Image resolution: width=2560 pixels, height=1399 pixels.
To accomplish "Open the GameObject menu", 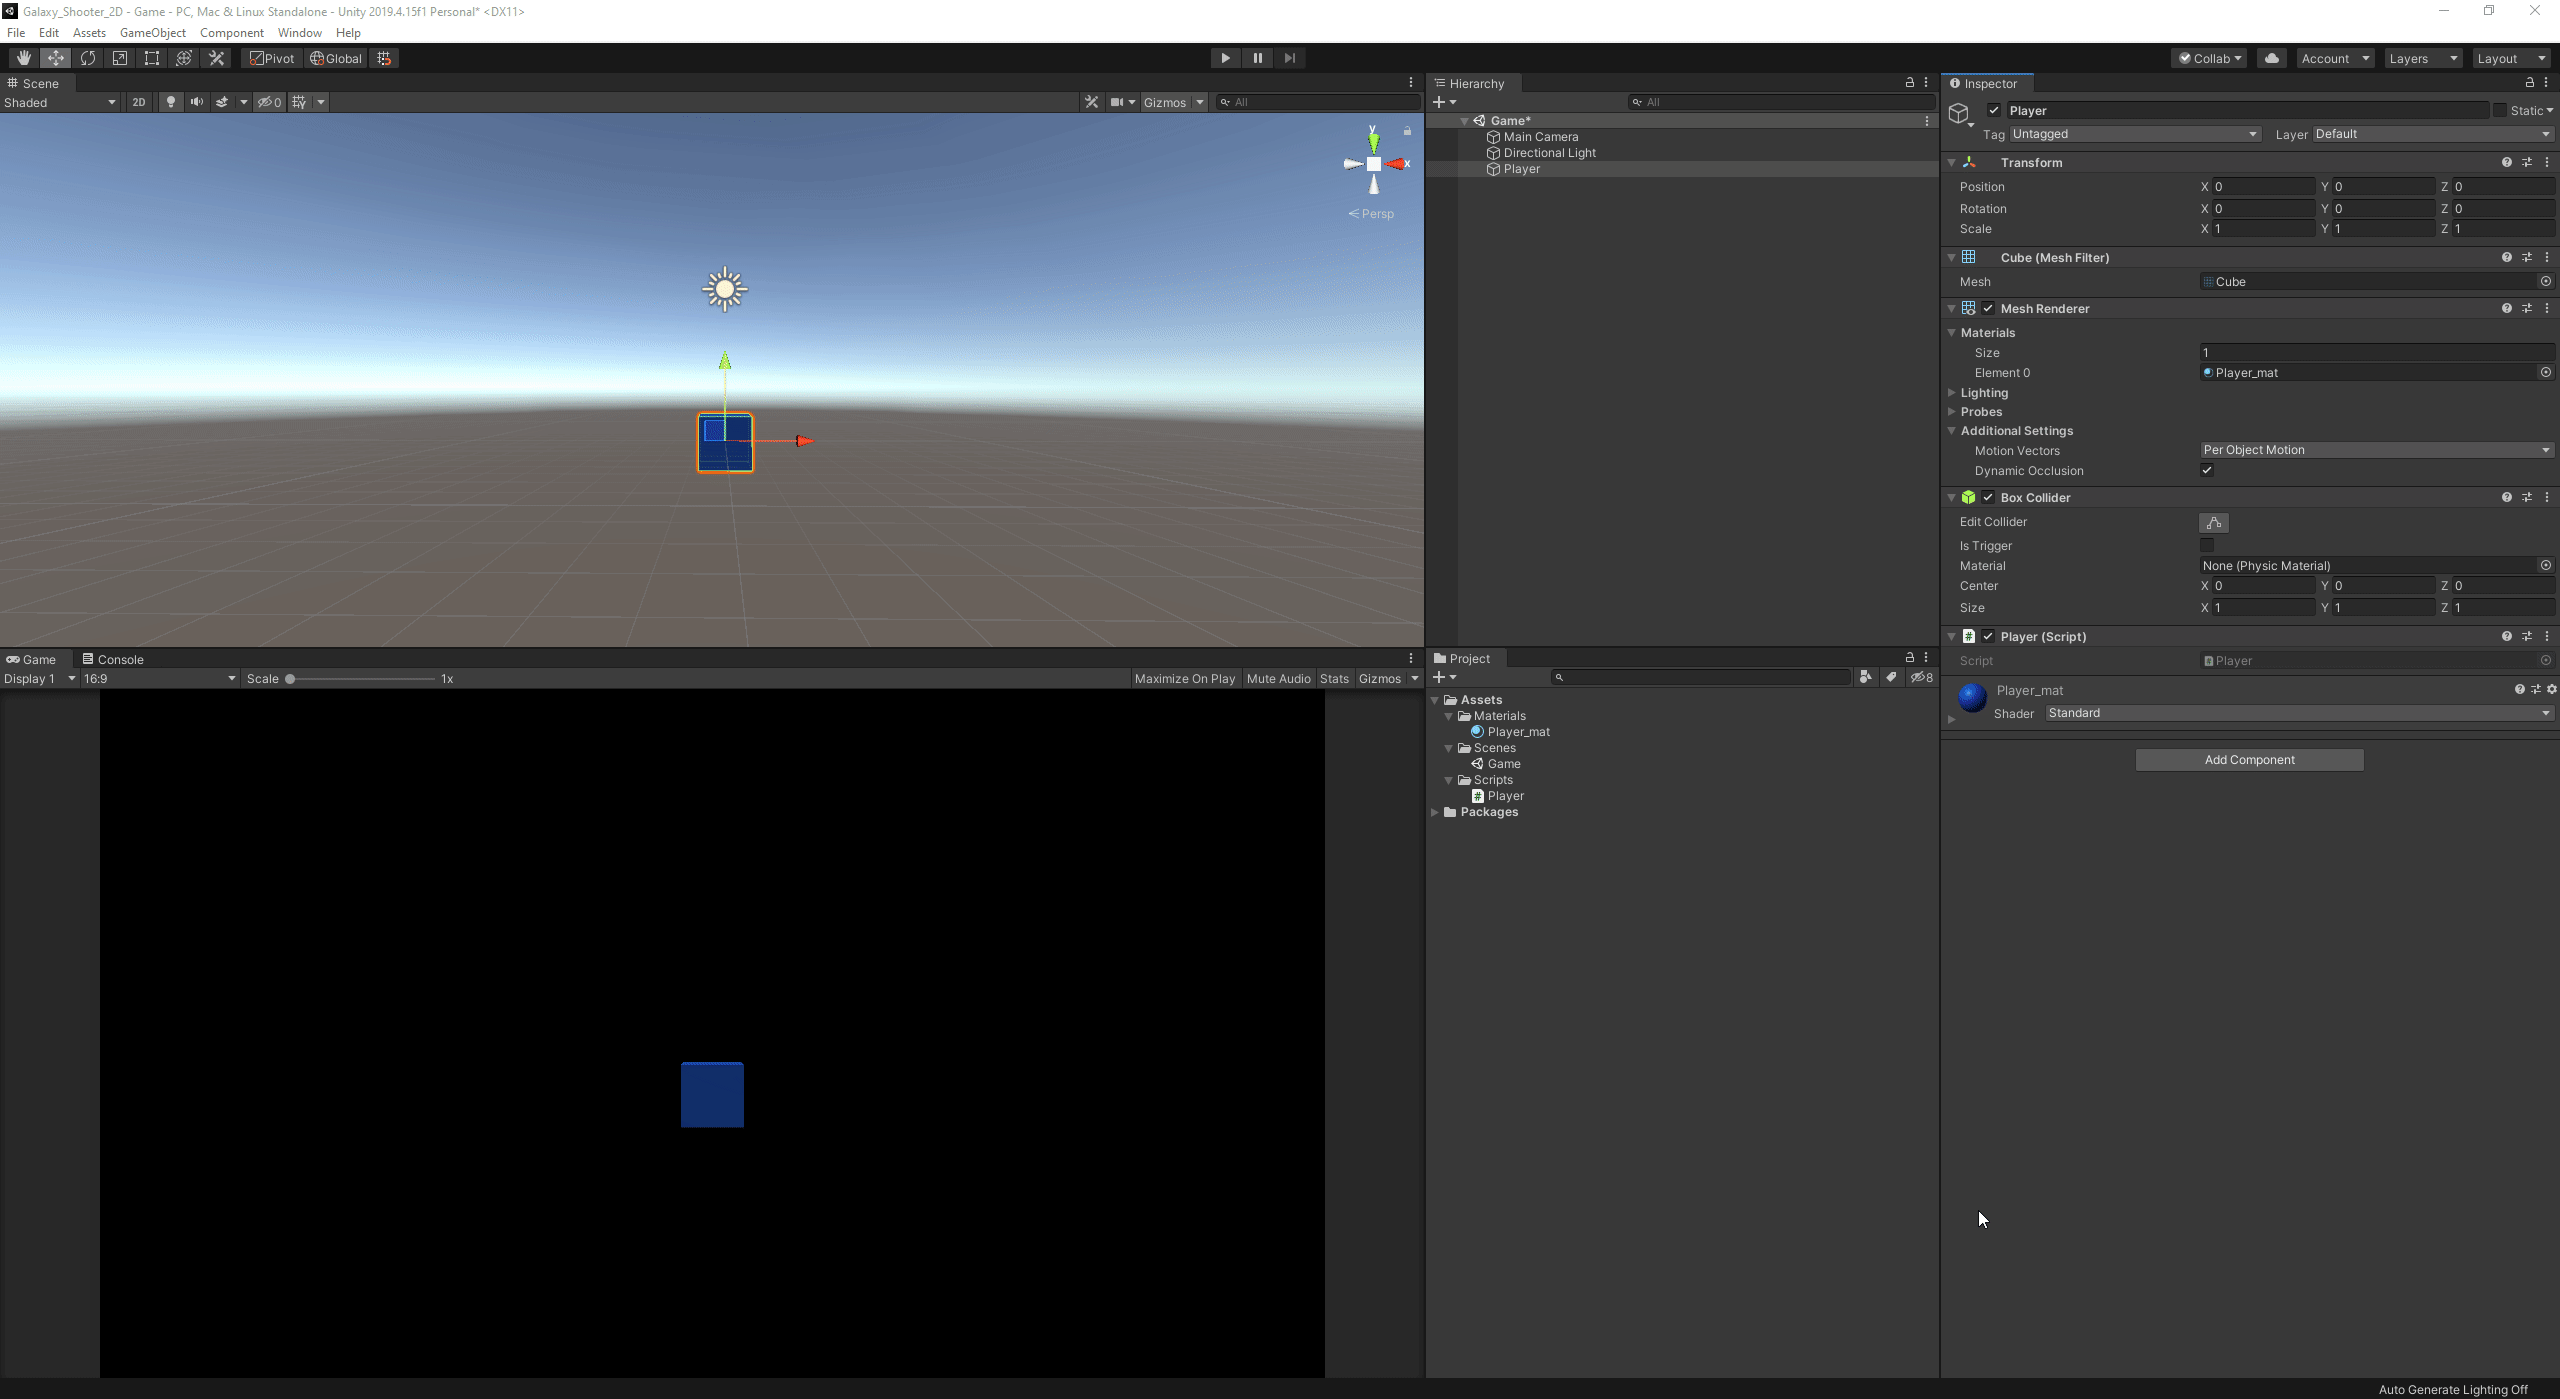I will (152, 33).
